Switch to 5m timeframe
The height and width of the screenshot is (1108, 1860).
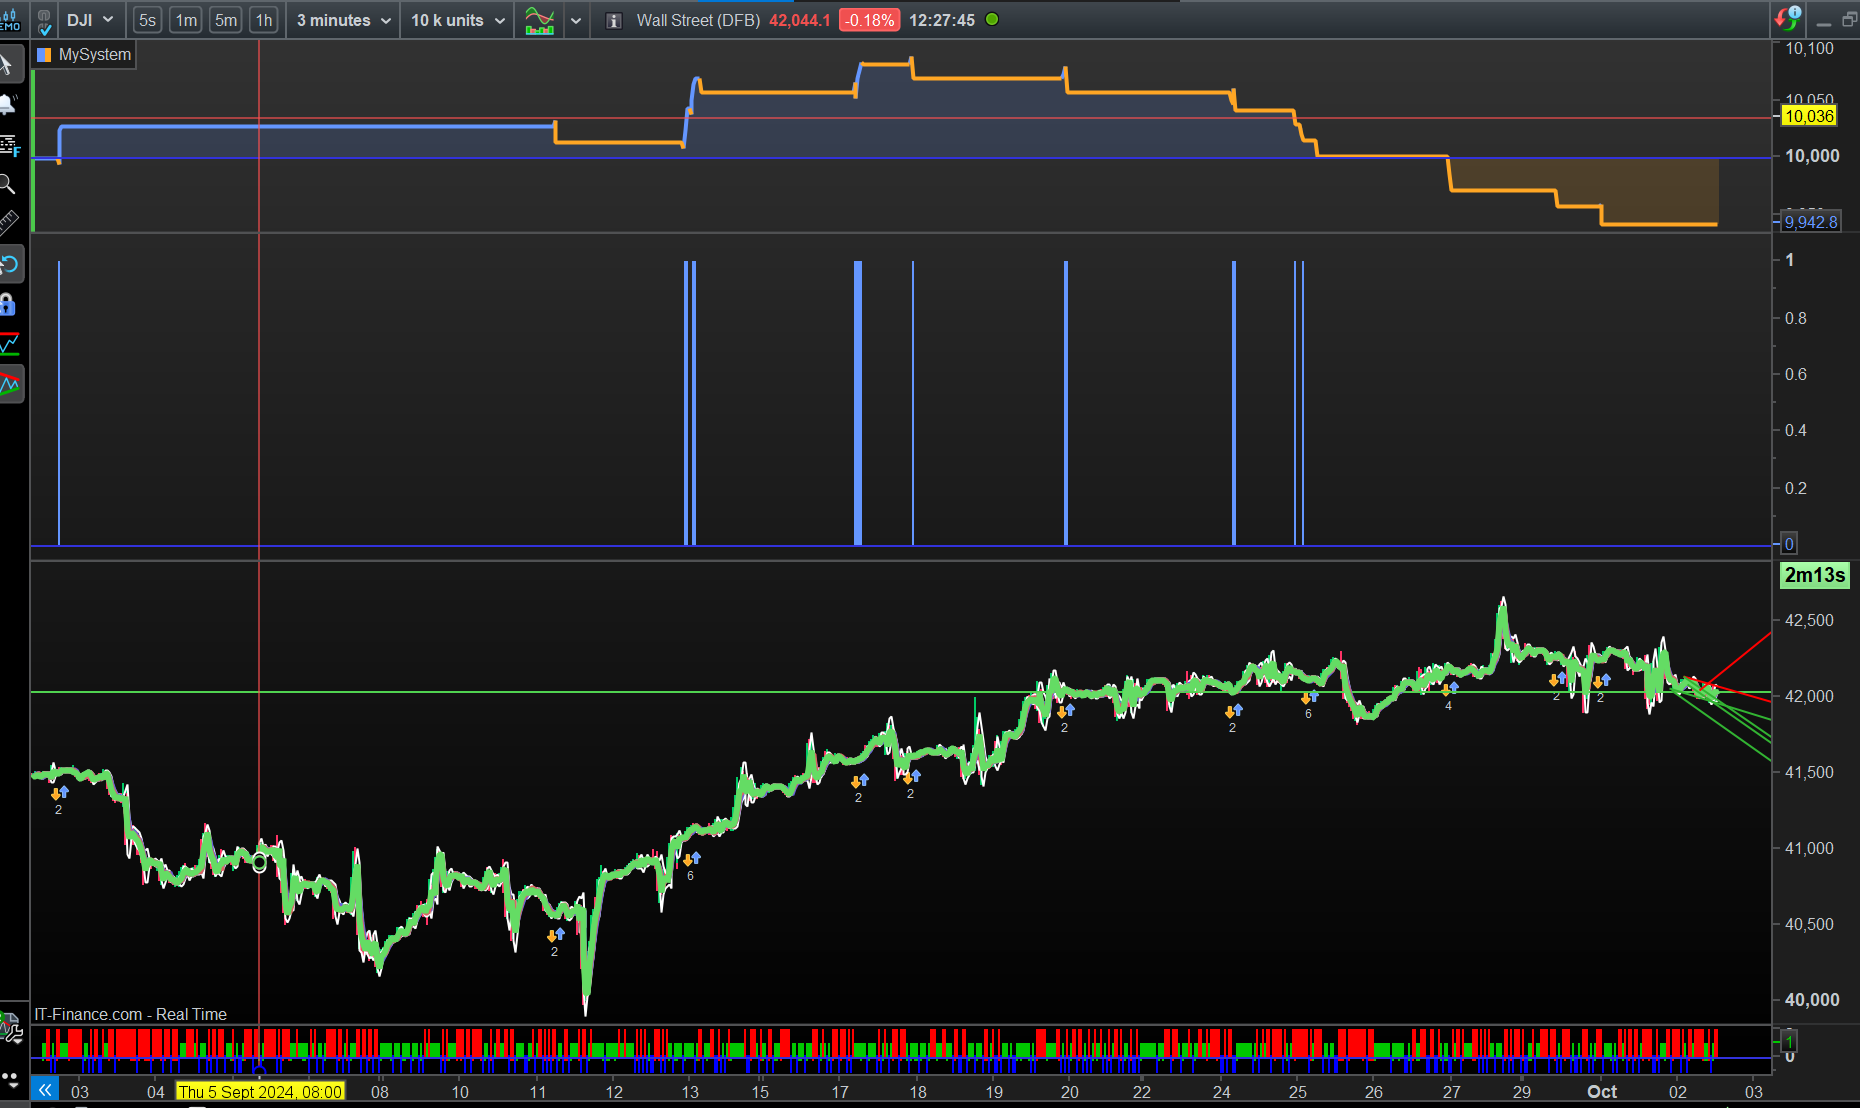[226, 20]
